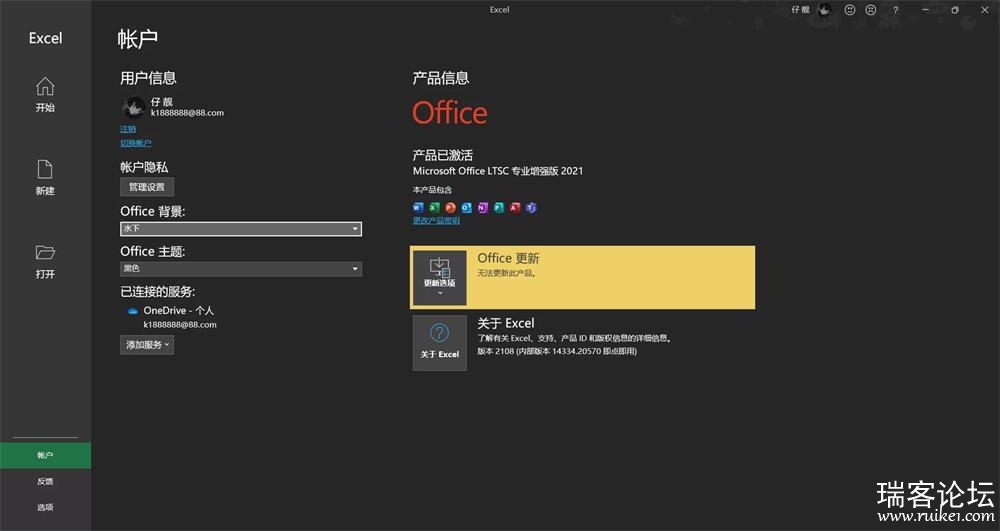Click the Excel product icon
Screen dimensions: 1000x531
coord(434,207)
